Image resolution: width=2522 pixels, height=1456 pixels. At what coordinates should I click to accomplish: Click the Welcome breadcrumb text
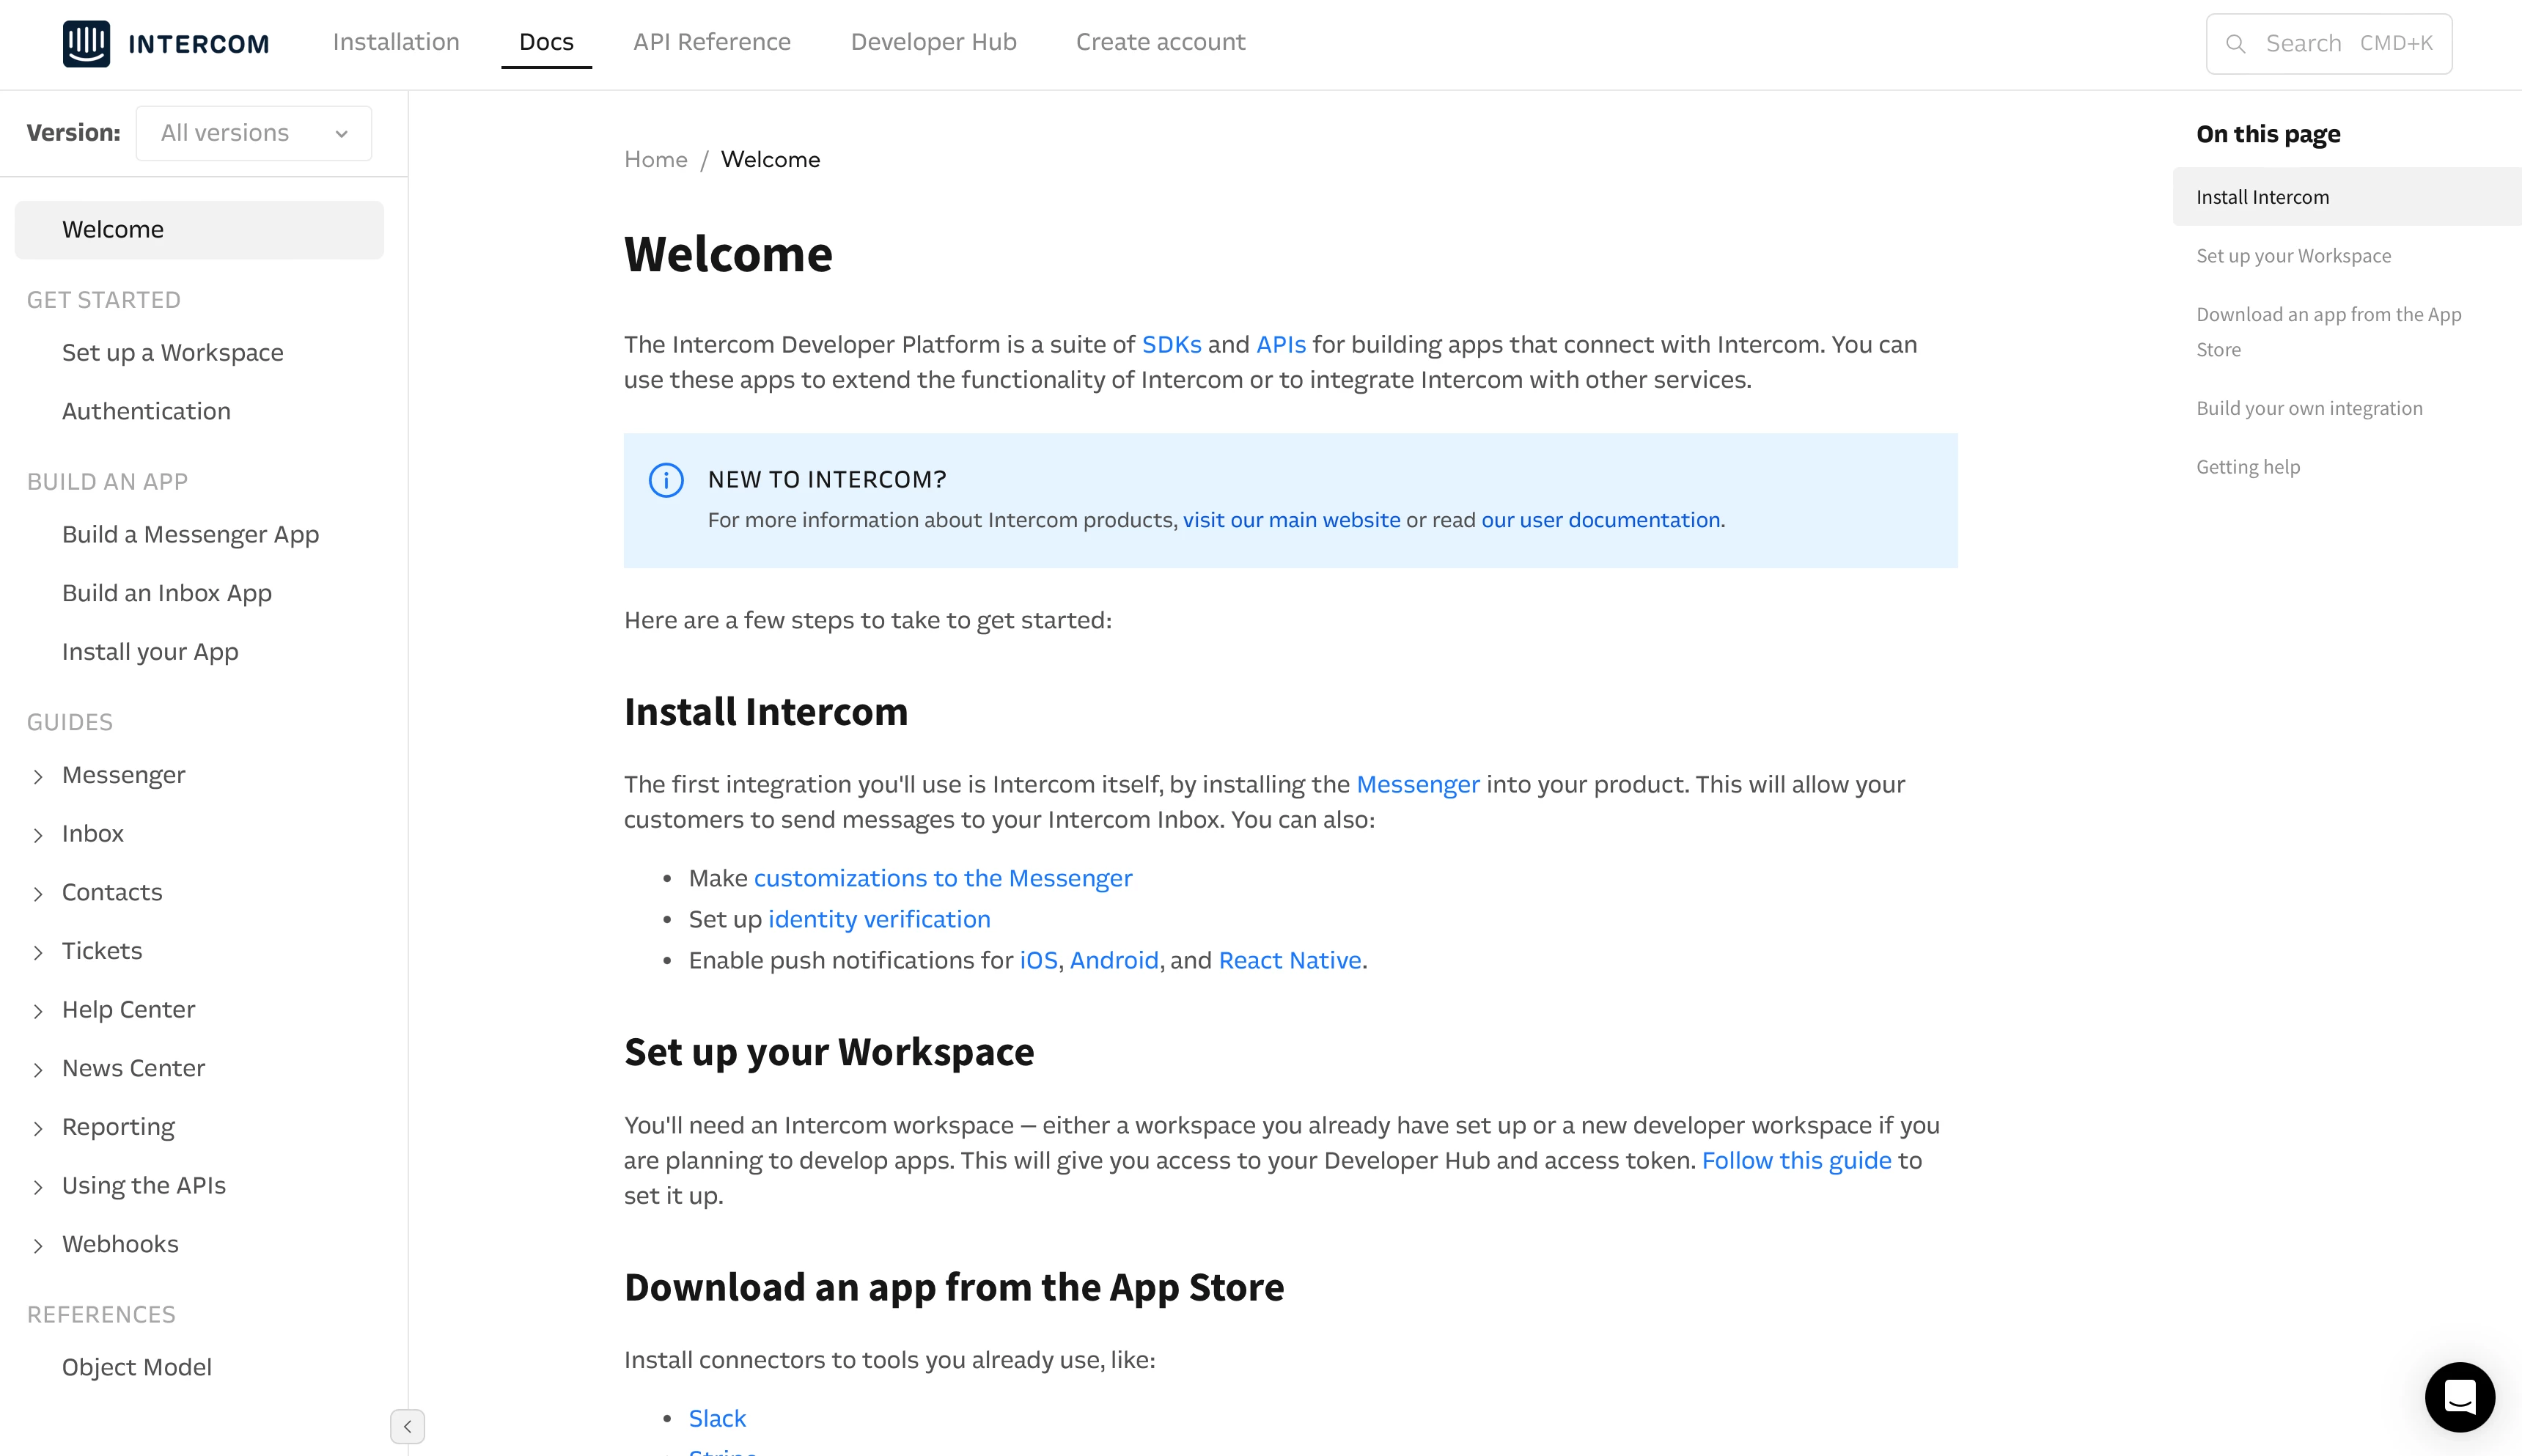pos(770,160)
